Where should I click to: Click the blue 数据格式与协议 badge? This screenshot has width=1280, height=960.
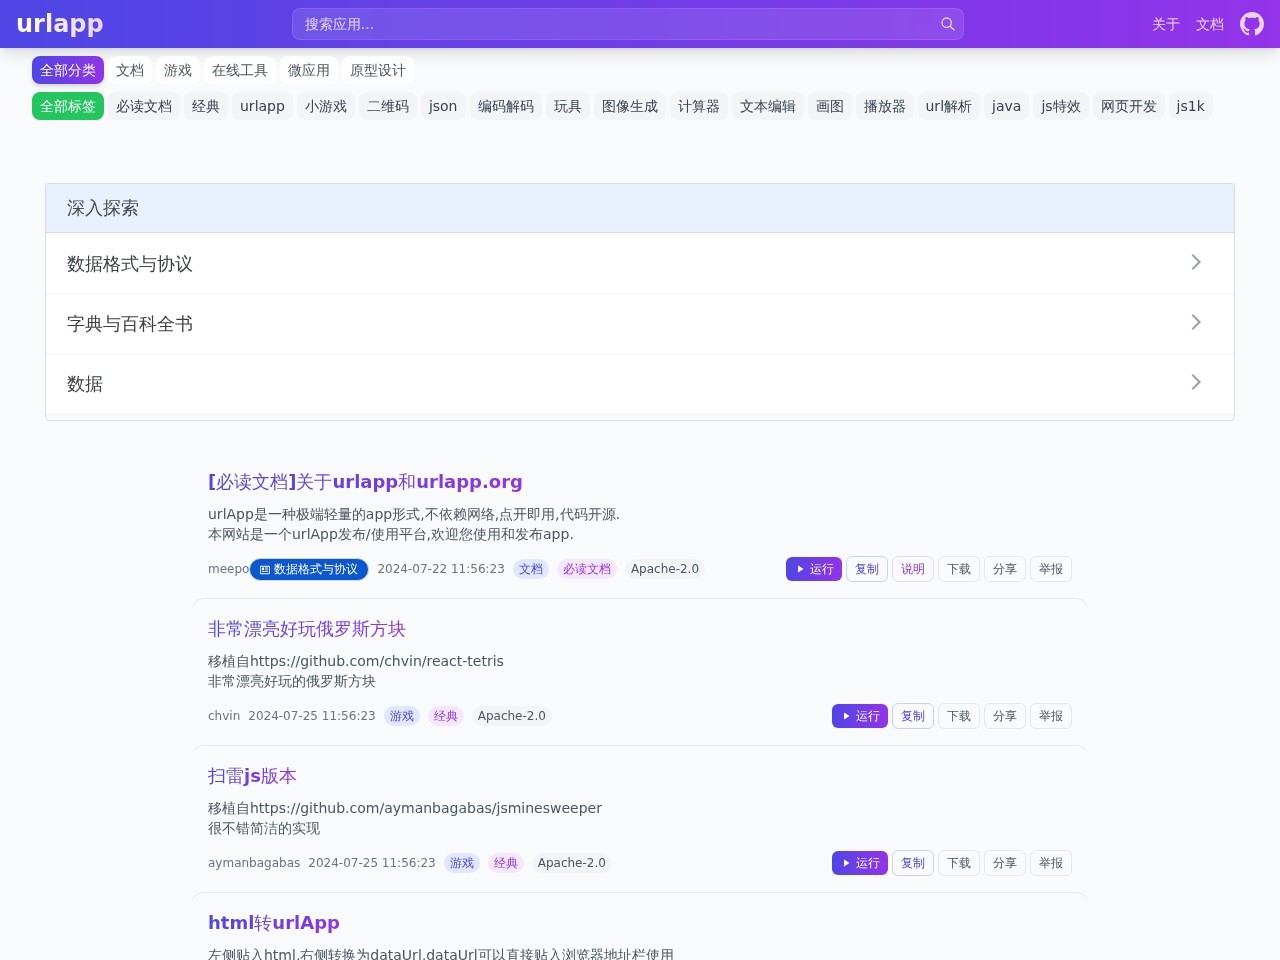click(x=309, y=569)
